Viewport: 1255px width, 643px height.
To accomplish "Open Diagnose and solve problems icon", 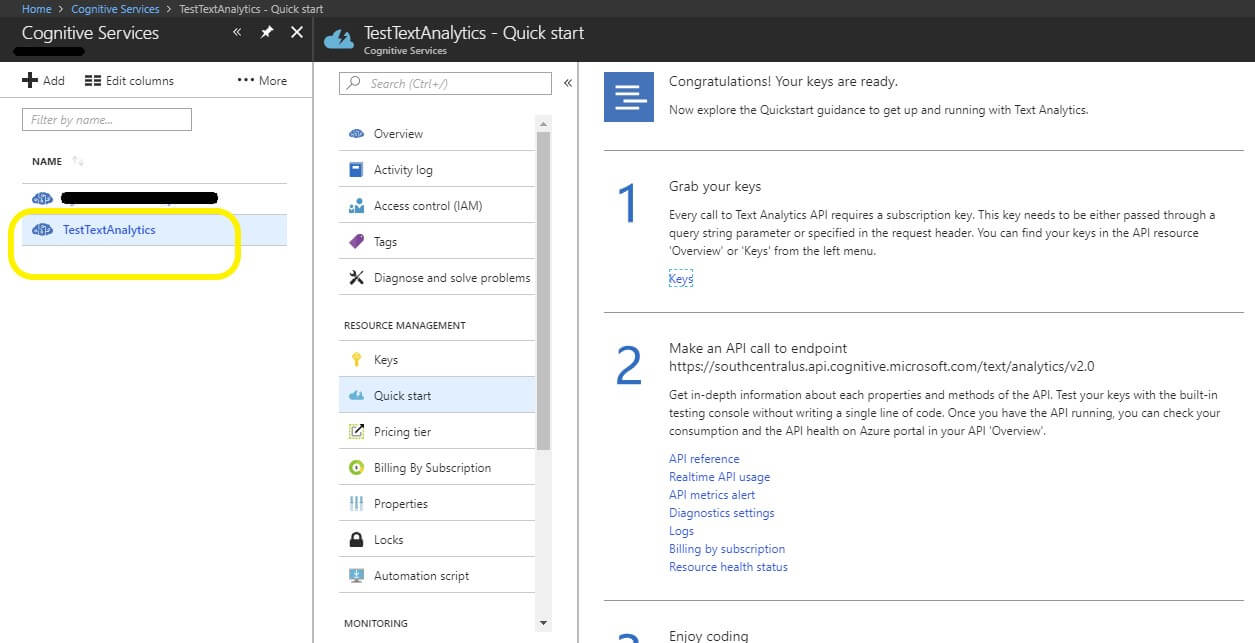I will coord(356,278).
